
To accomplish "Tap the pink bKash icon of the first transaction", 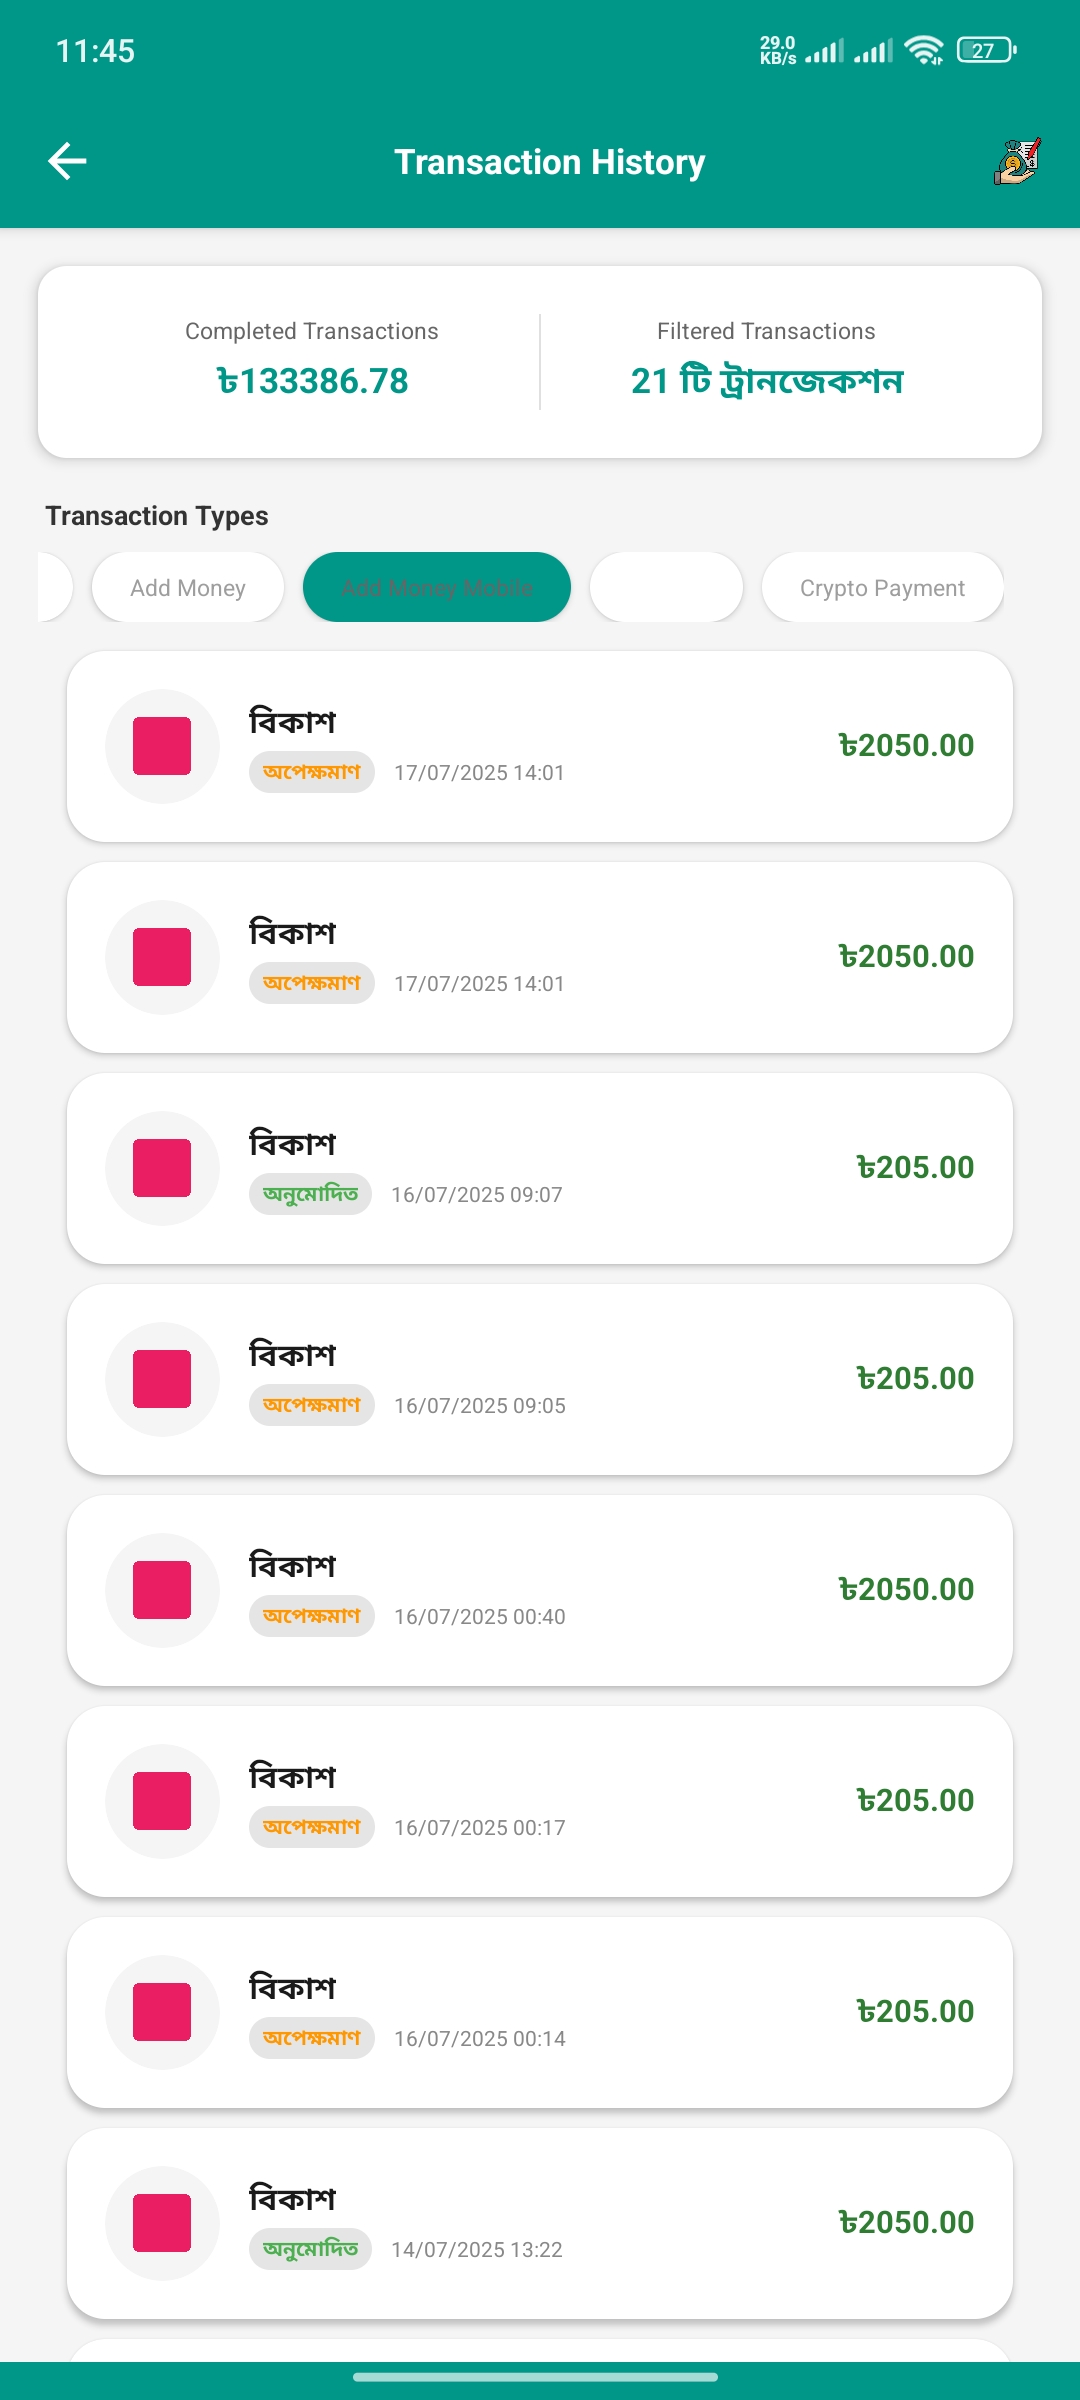I will pos(162,746).
